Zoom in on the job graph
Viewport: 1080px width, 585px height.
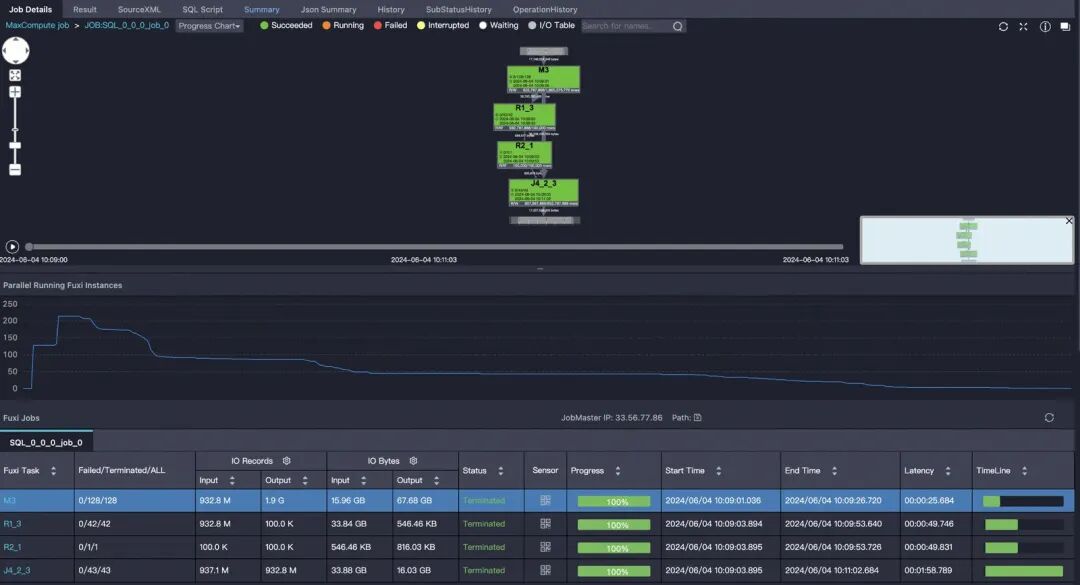coord(15,92)
